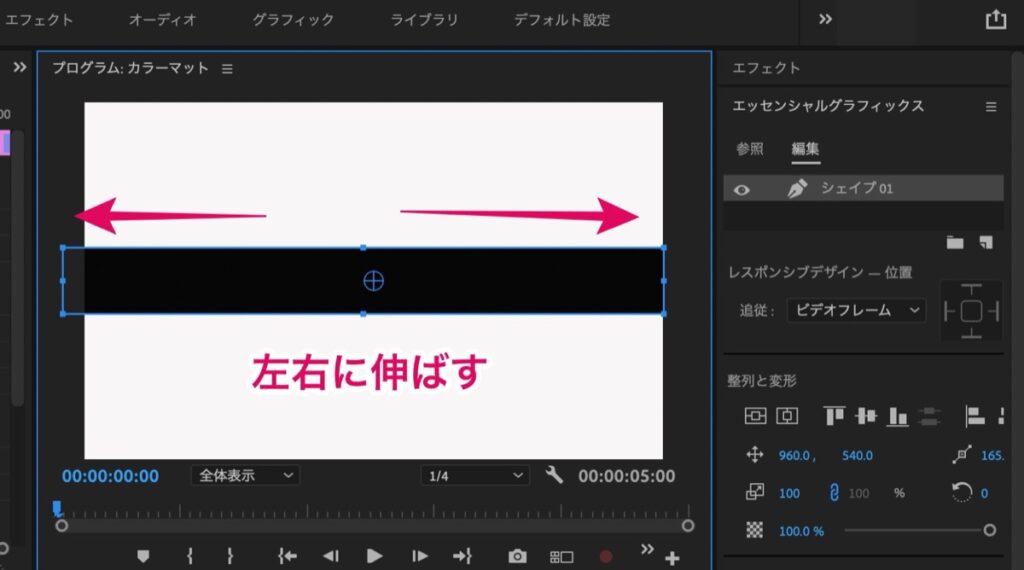The height and width of the screenshot is (570, 1024).
Task: Click horizontal center align icon
Action: point(787,416)
